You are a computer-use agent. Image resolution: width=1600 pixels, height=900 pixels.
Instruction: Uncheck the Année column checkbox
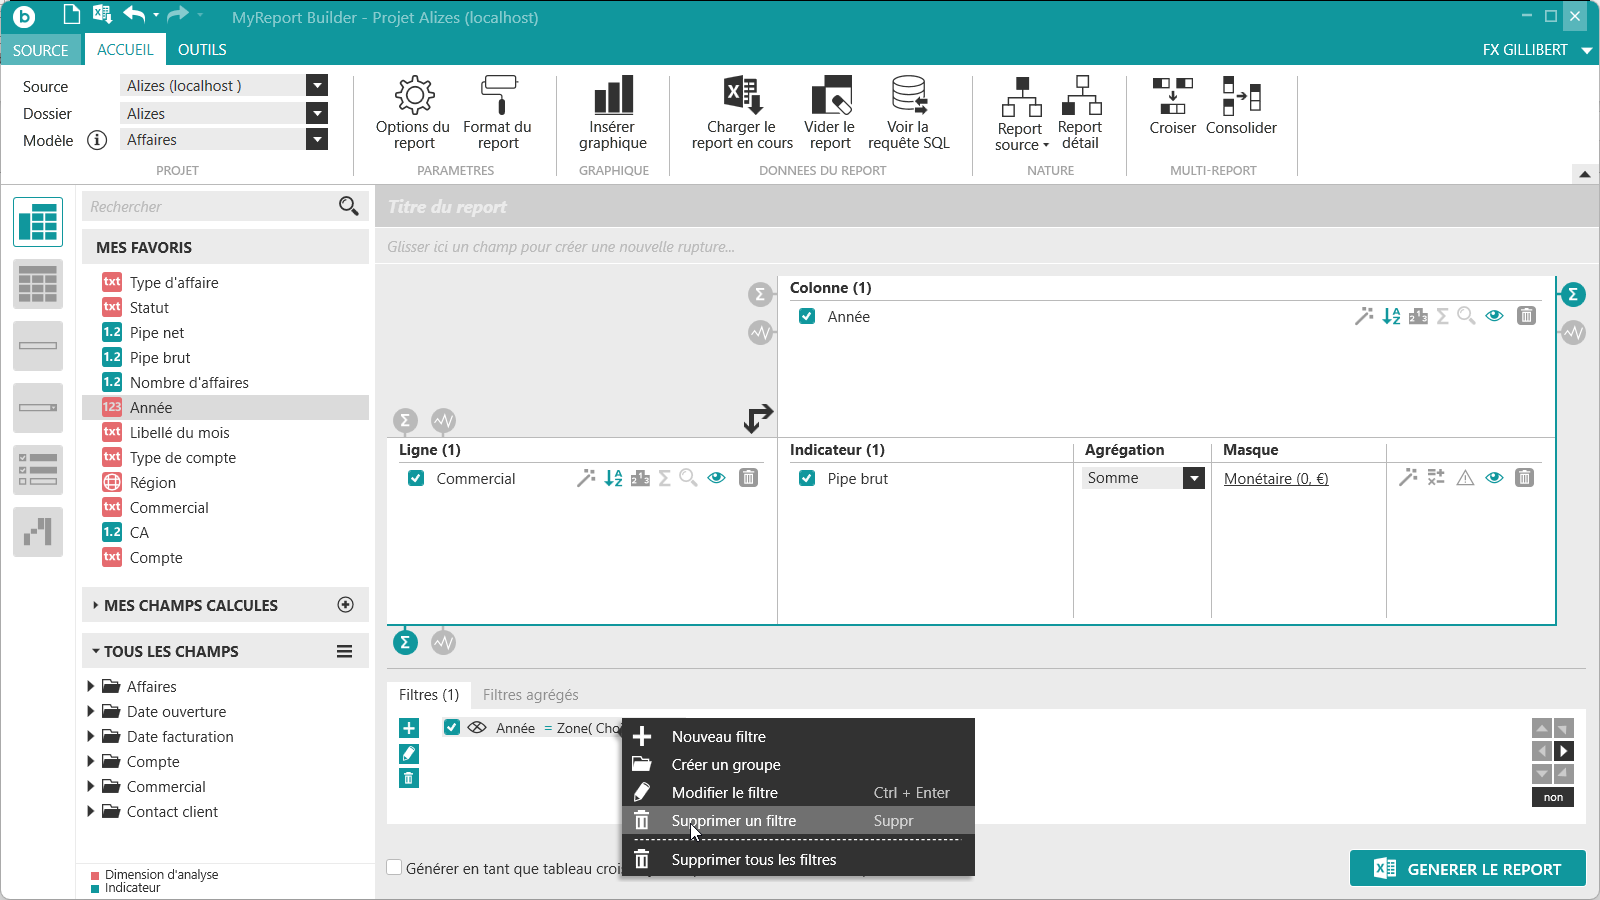807,317
